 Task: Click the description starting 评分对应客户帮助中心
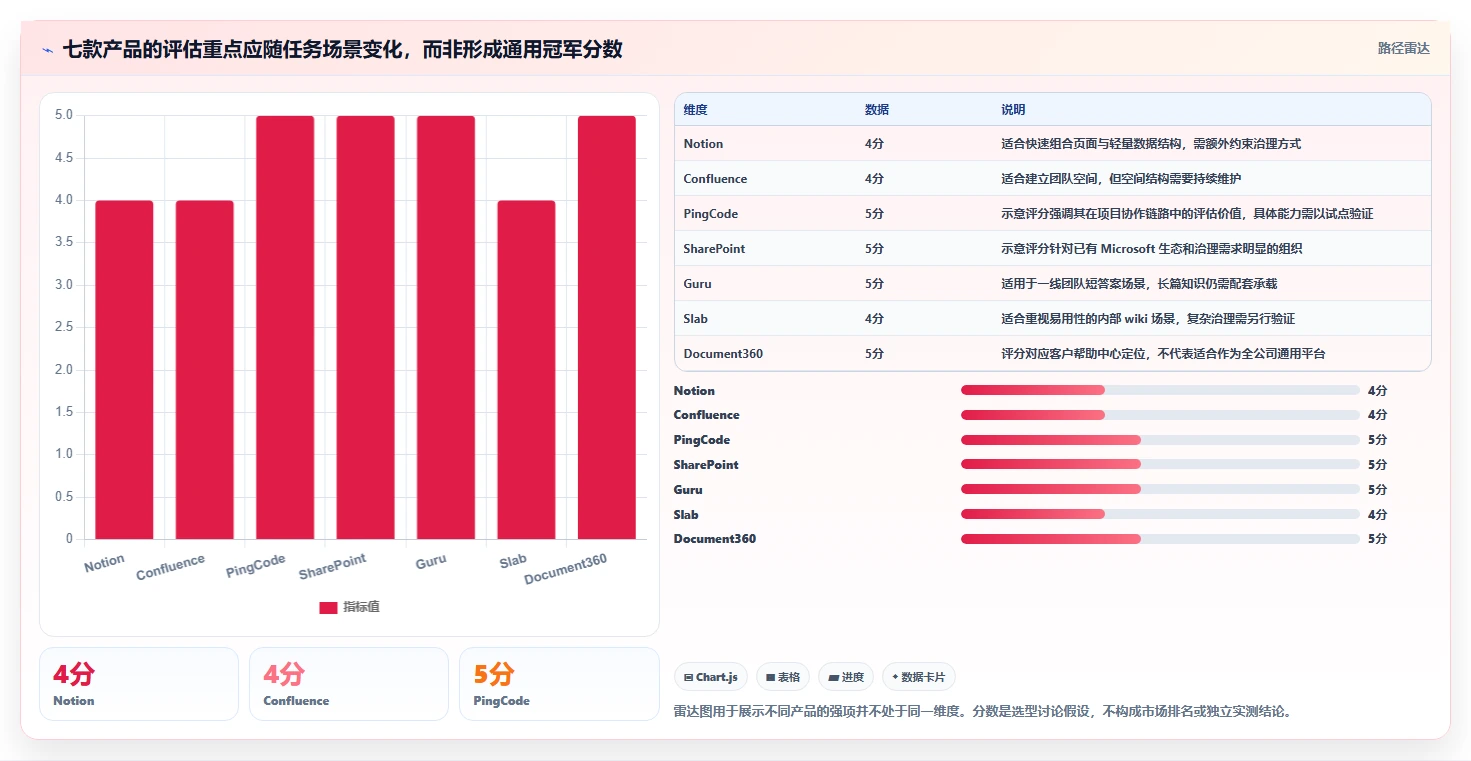(1163, 354)
